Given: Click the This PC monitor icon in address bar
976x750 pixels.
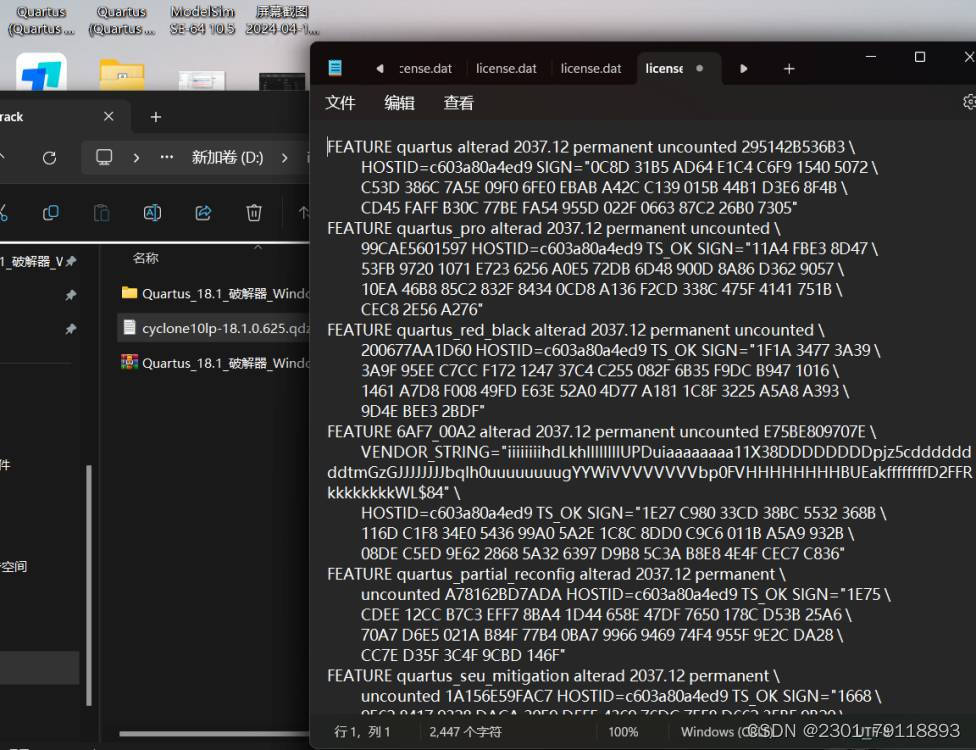Looking at the screenshot, I should point(104,157).
